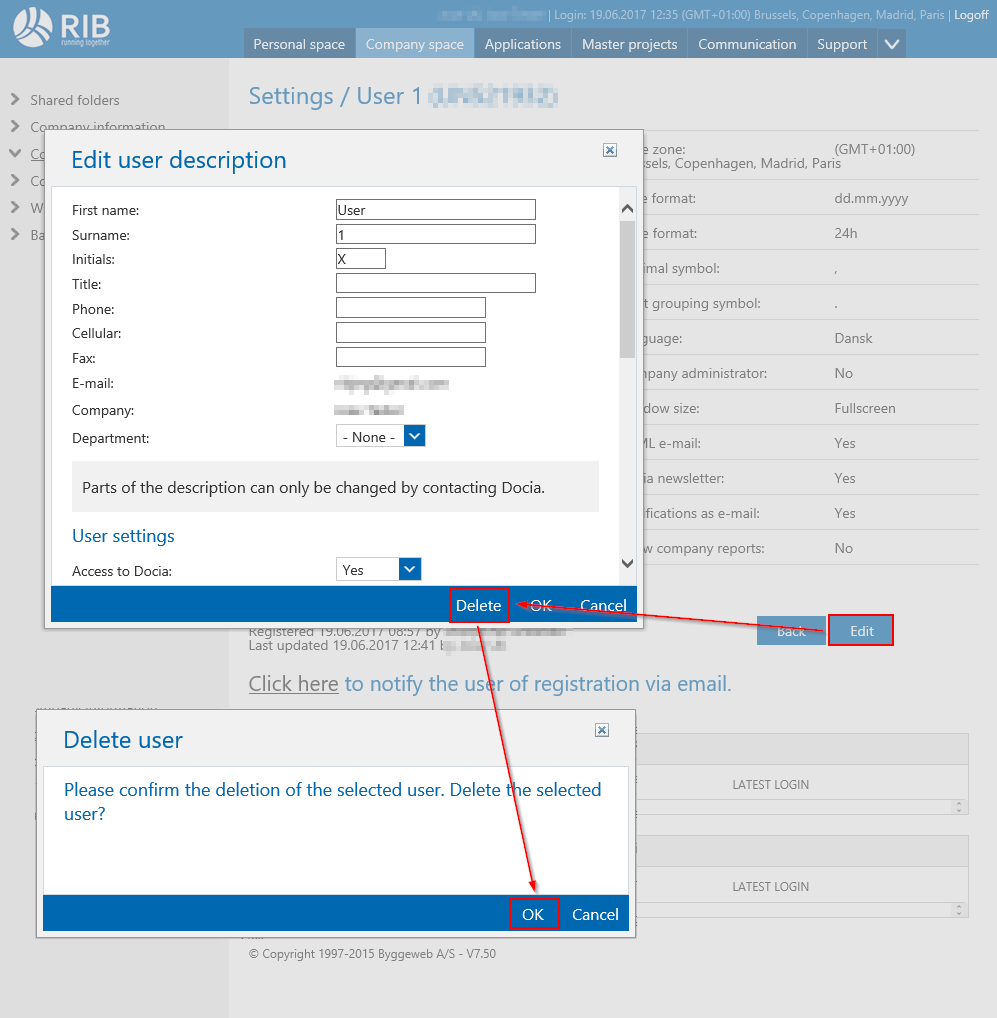The height and width of the screenshot is (1018, 997).
Task: Click the Logoff link
Action: (x=971, y=15)
